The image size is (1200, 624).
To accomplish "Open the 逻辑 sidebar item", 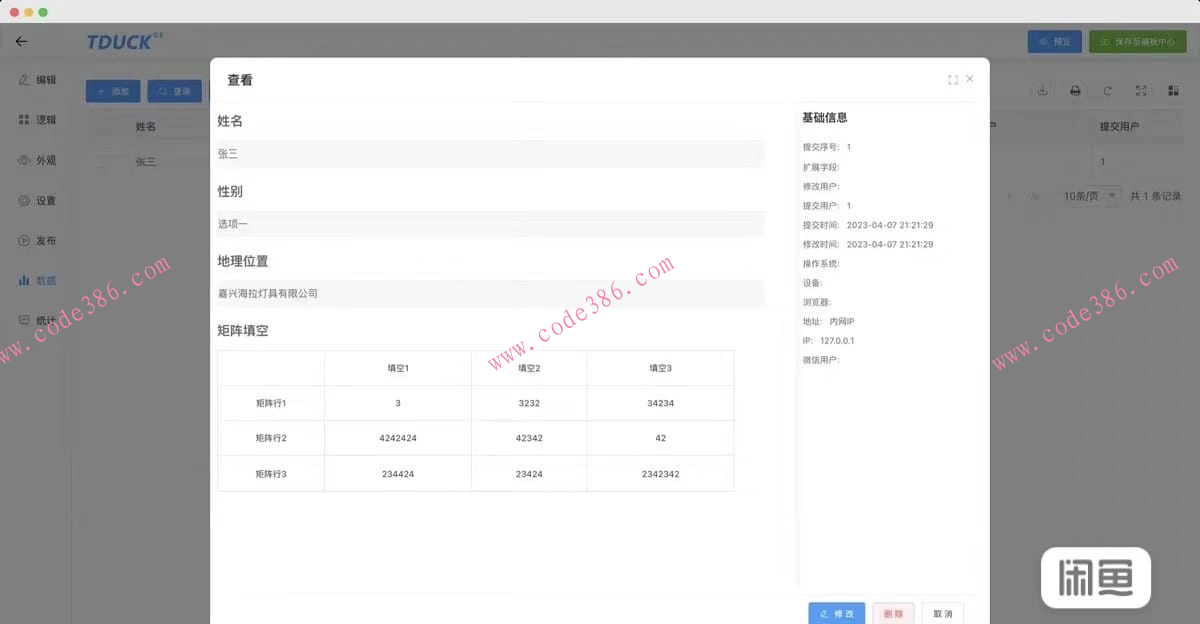I will 37,120.
